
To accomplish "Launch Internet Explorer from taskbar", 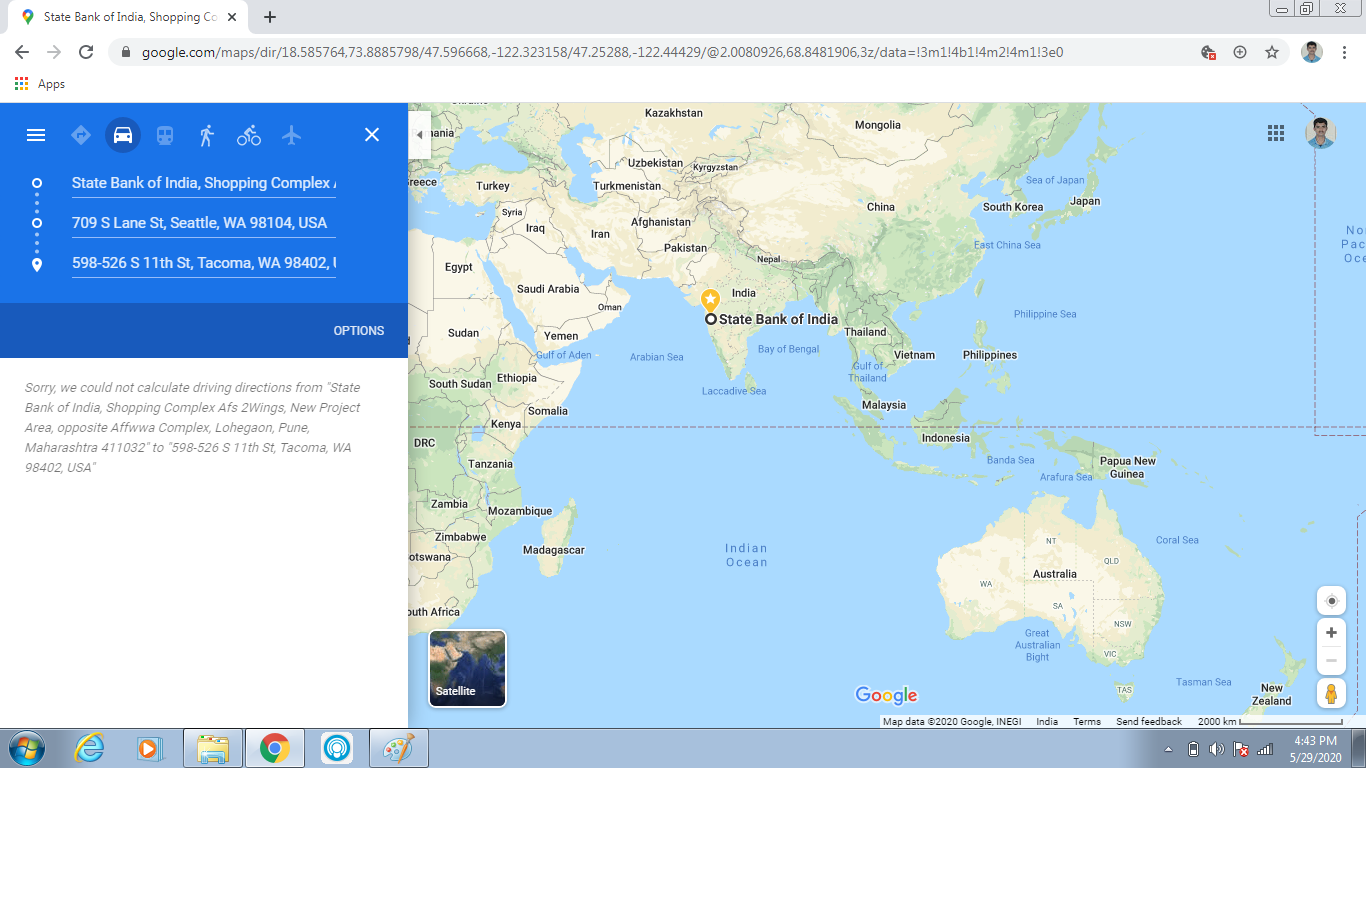I will coord(89,748).
